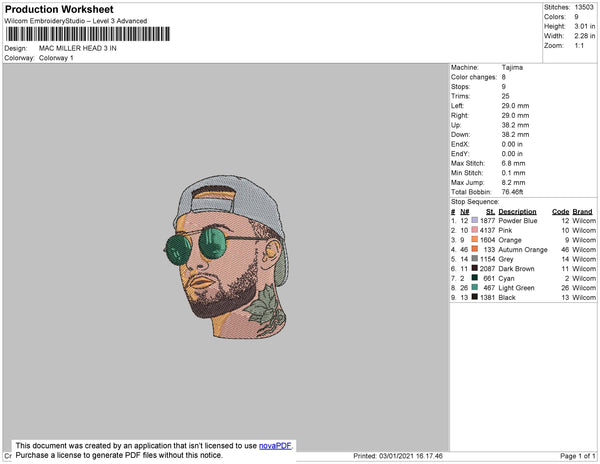Select the Cyan thread color swatch
Viewport: 600px width, 464px height.
pyautogui.click(x=474, y=278)
